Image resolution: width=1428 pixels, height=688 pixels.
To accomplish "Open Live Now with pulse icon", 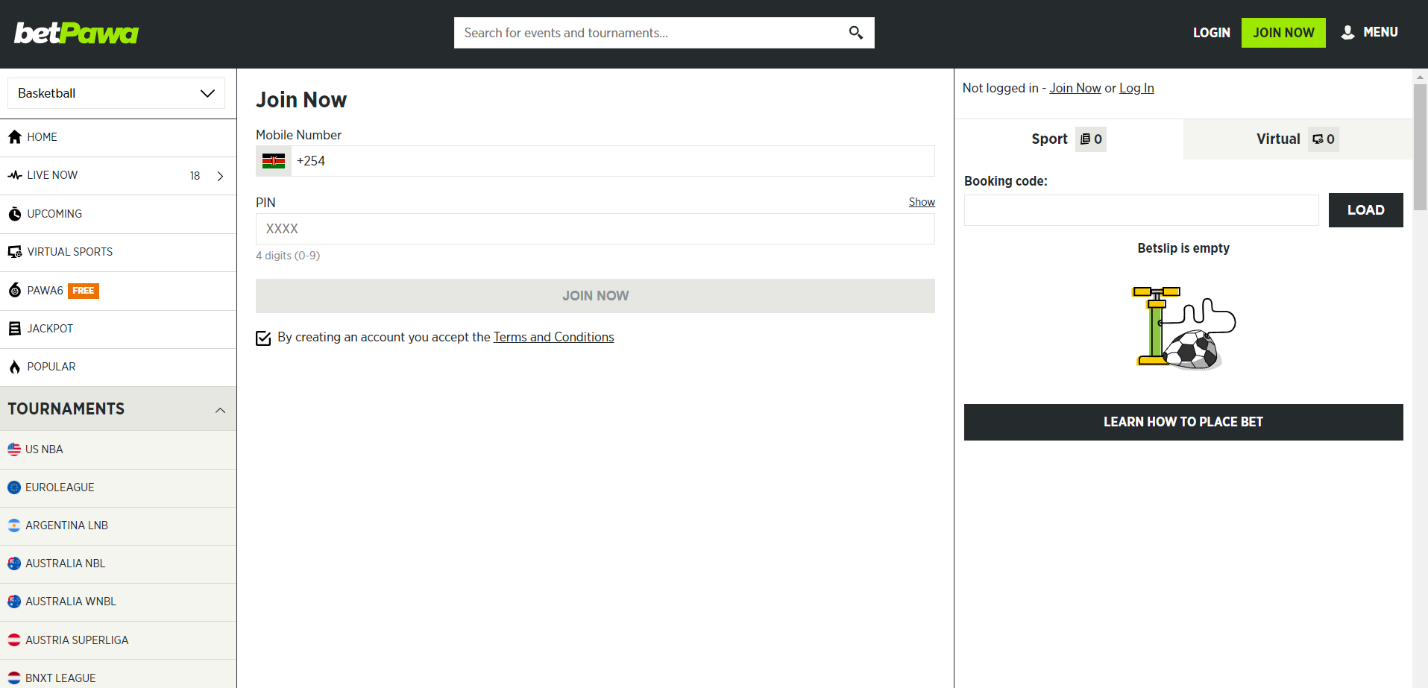I will [15, 176].
